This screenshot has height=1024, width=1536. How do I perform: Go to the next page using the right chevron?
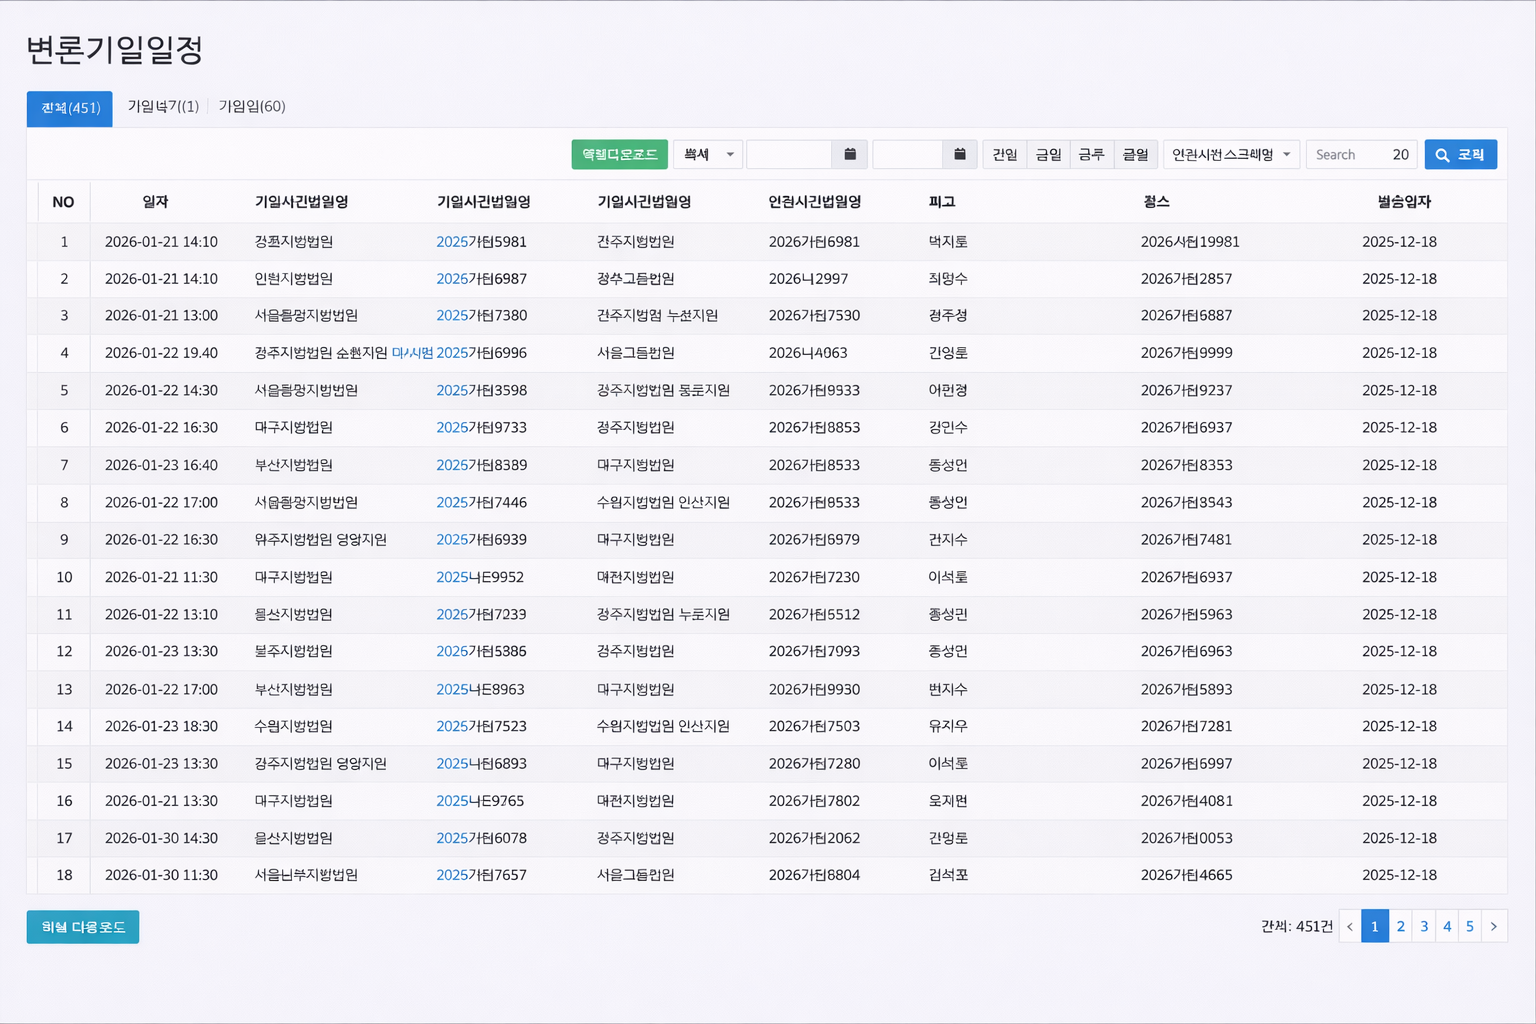tap(1494, 926)
